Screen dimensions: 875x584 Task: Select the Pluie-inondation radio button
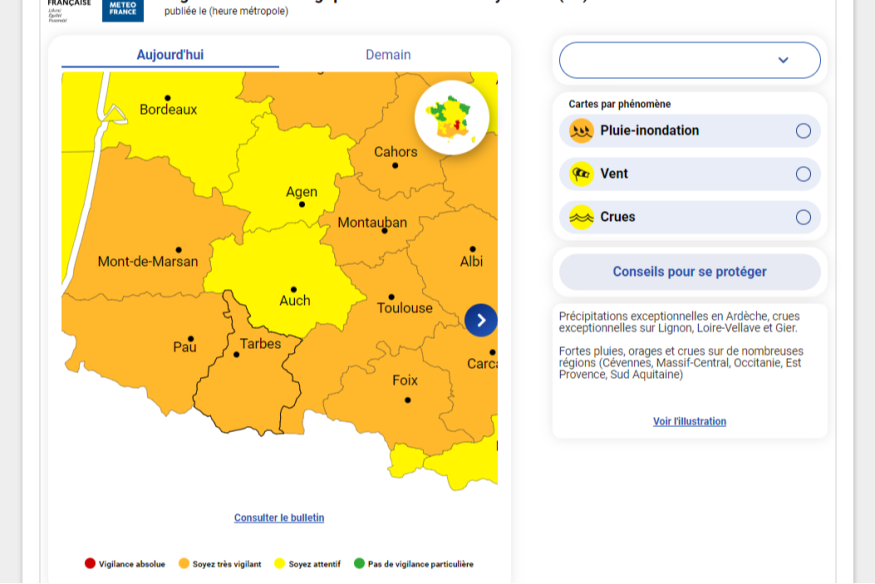pyautogui.click(x=803, y=131)
